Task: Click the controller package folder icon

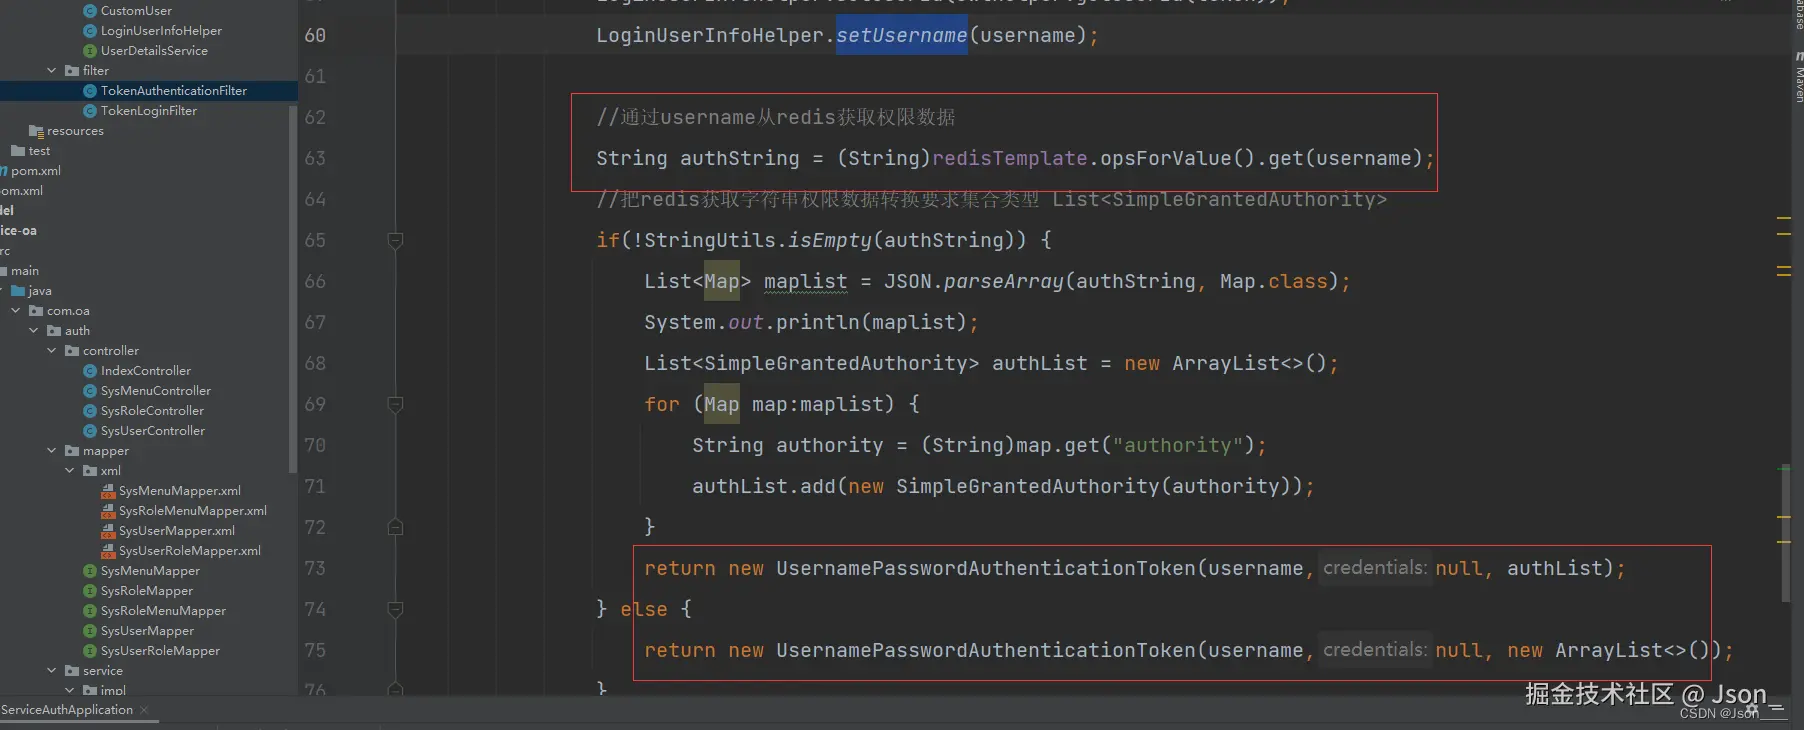Action: [72, 351]
